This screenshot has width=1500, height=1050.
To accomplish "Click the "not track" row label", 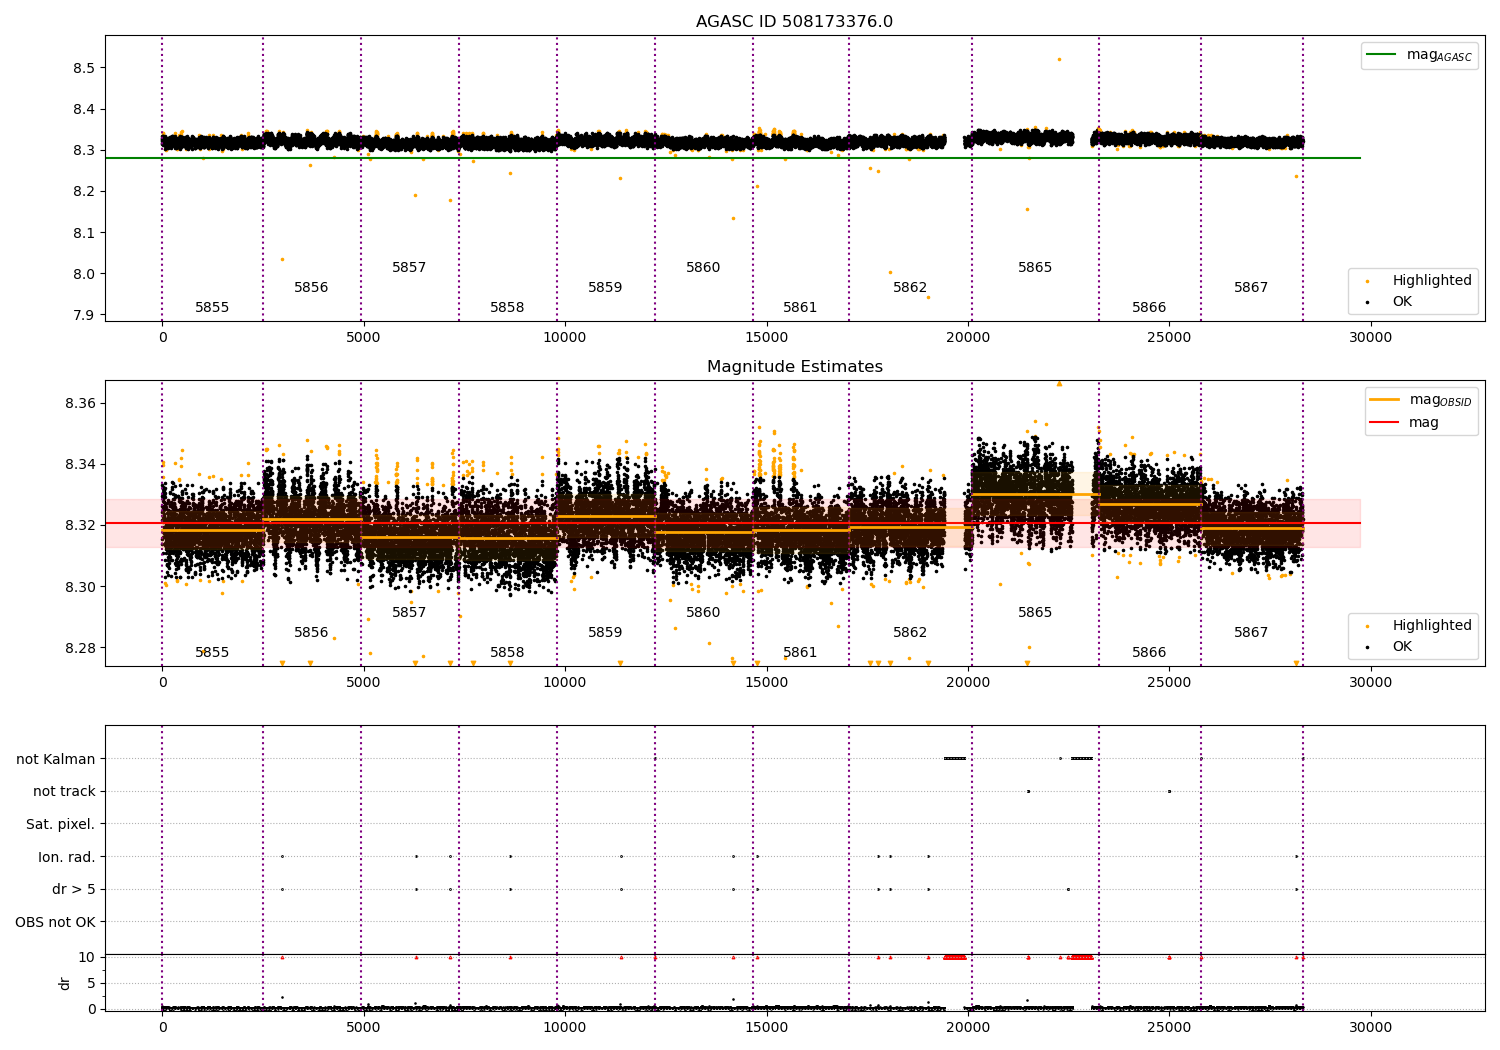I will (x=64, y=791).
